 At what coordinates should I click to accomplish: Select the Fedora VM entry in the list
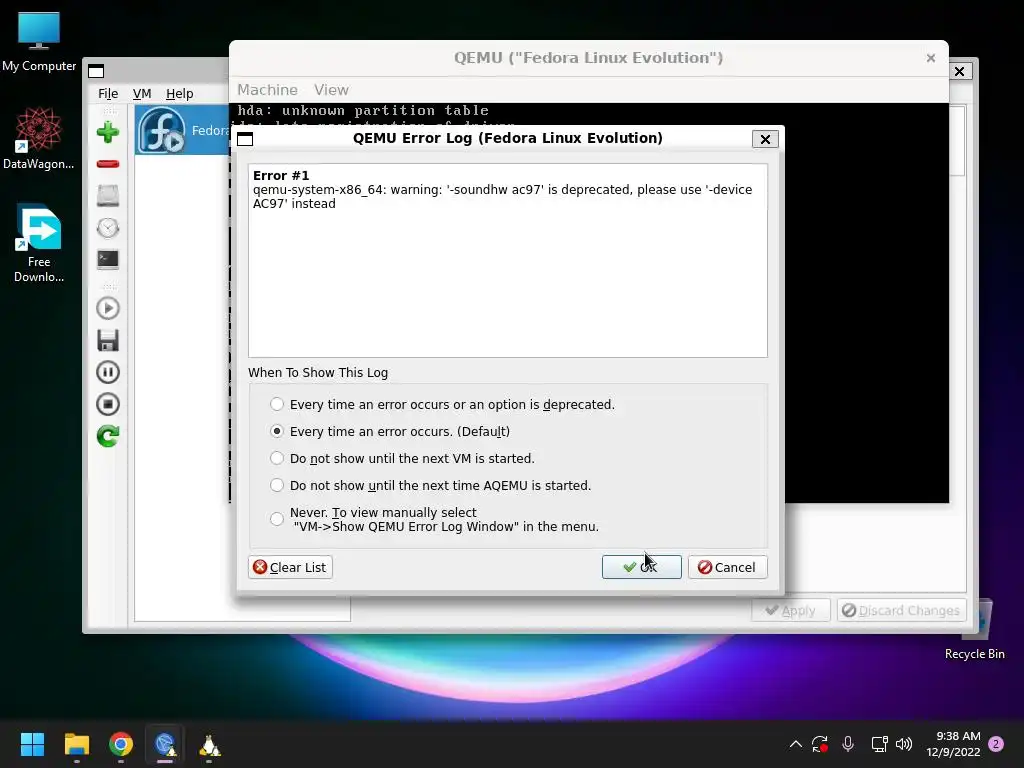coord(182,130)
